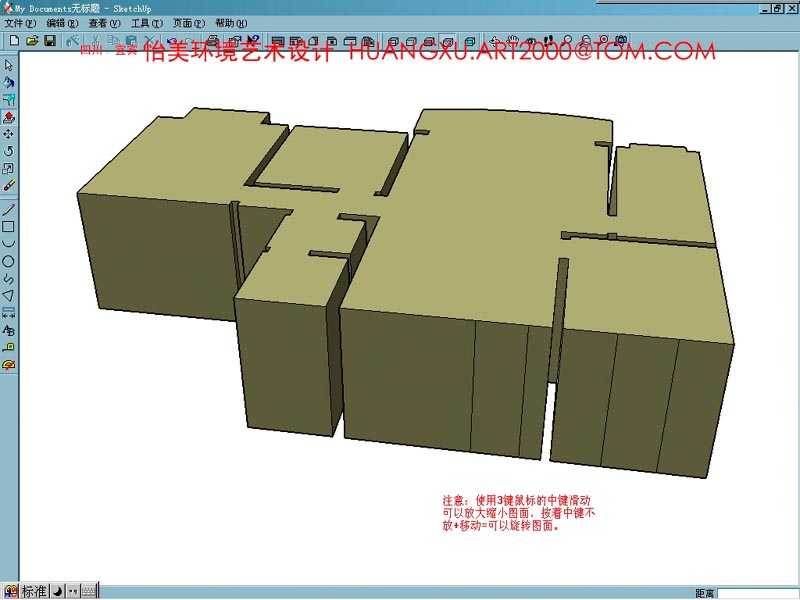Click the magic wand toolbar icon

tap(73, 41)
